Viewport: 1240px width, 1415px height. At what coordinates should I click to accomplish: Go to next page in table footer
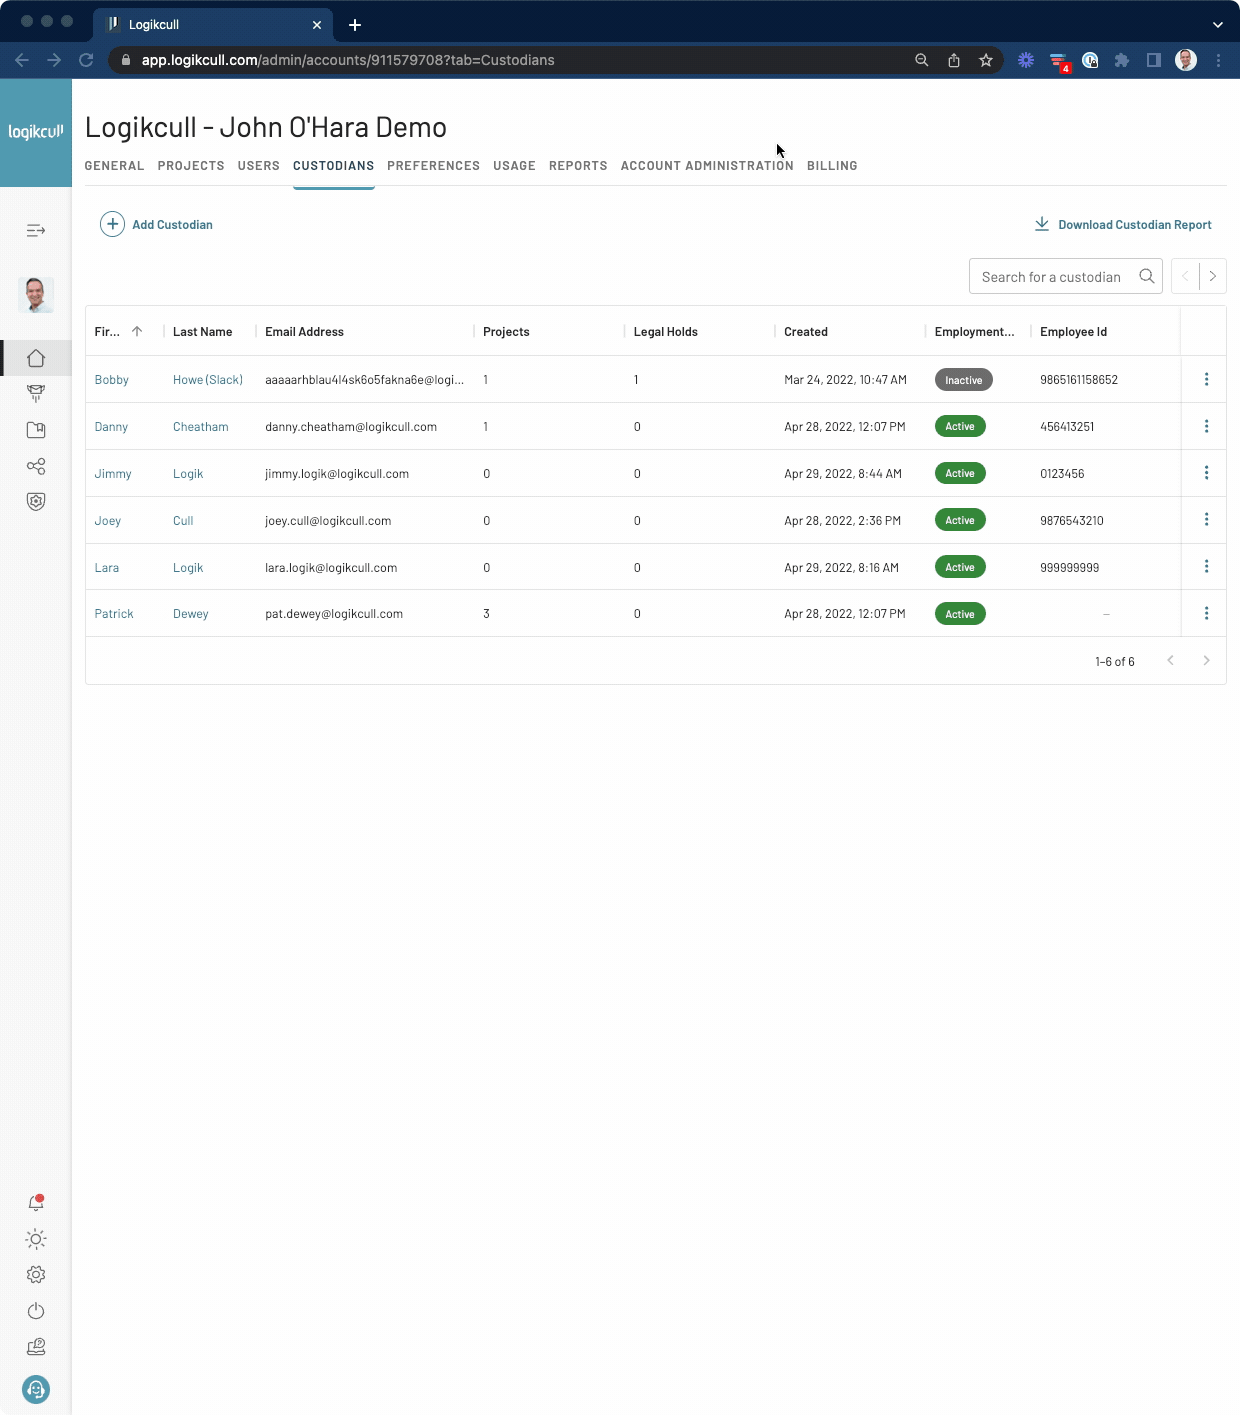(1207, 661)
